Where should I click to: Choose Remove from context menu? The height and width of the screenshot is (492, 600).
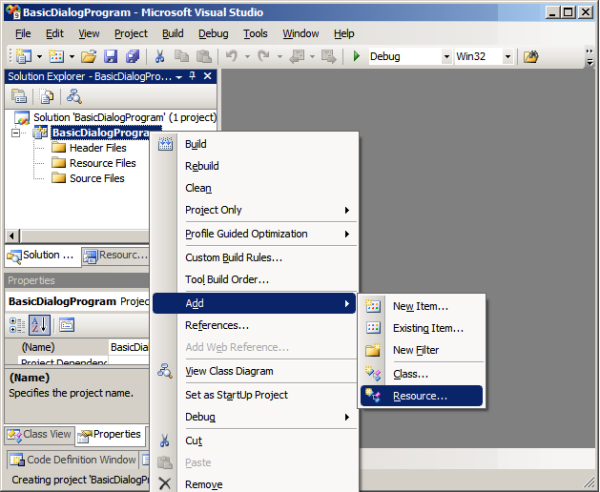[x=254, y=484]
